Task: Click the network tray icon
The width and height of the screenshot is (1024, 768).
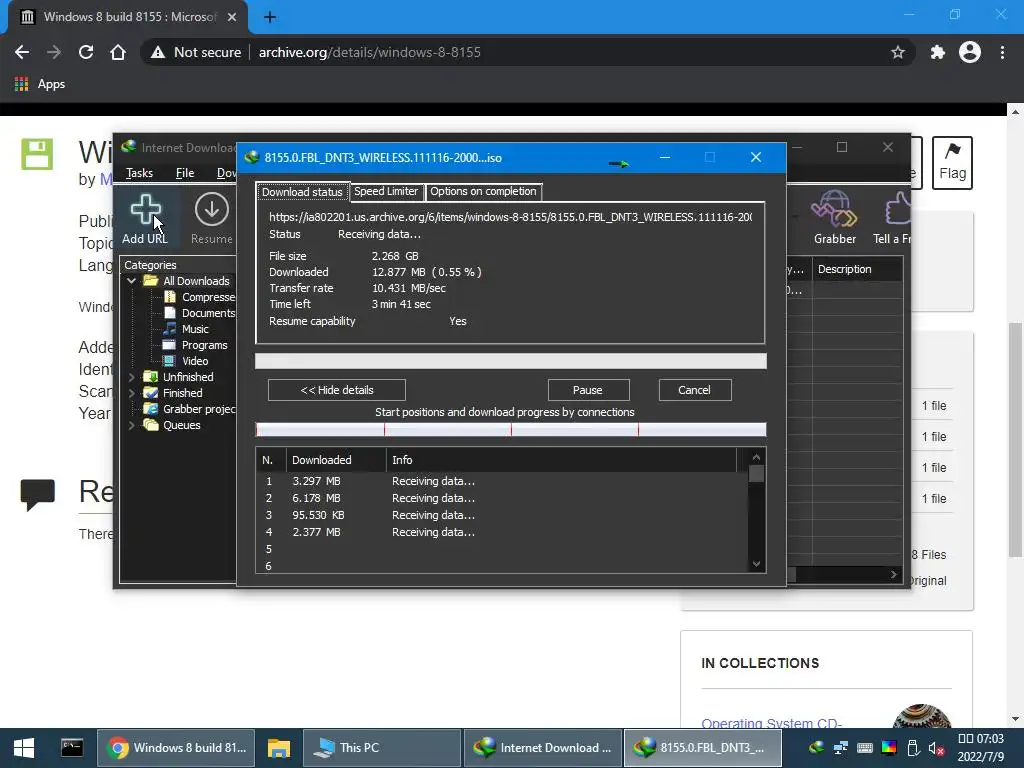Action: pyautogui.click(x=840, y=748)
